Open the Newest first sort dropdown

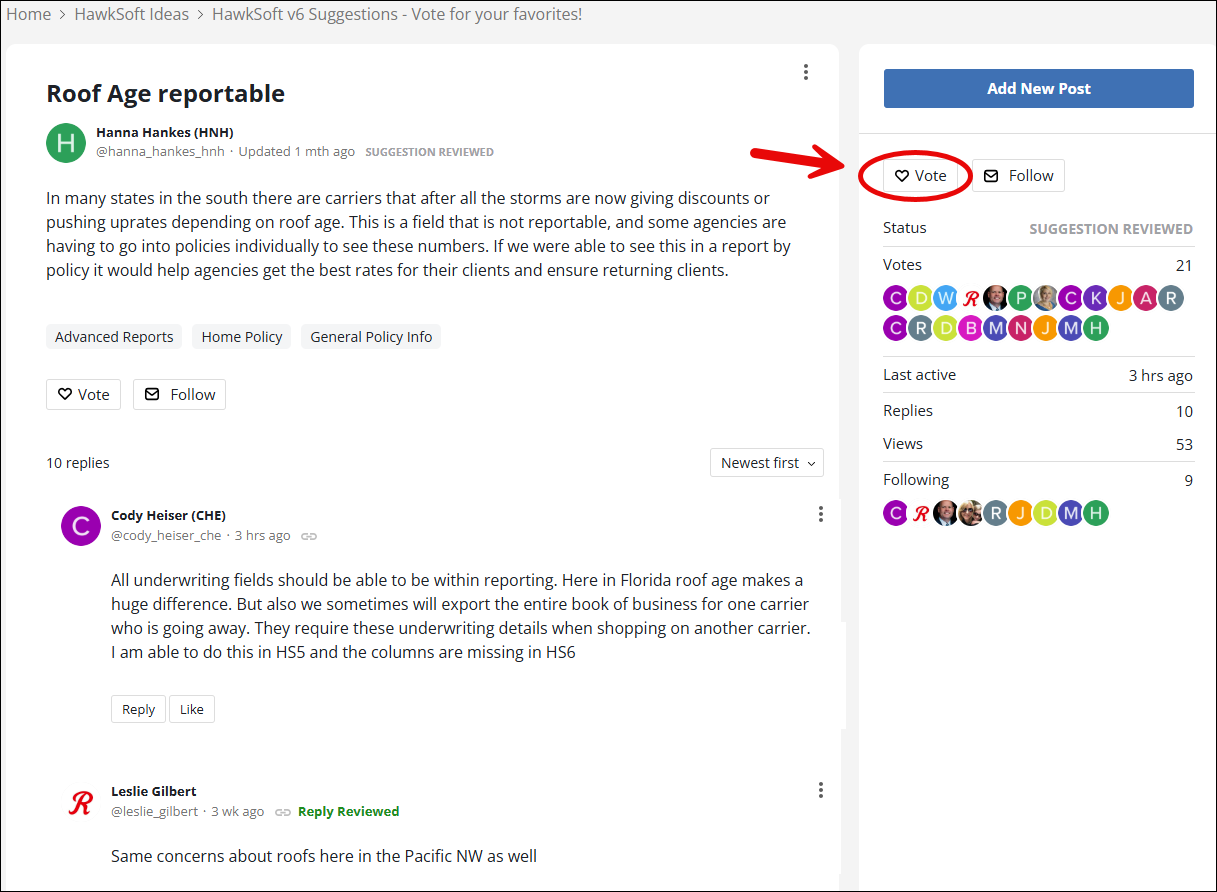pos(766,462)
